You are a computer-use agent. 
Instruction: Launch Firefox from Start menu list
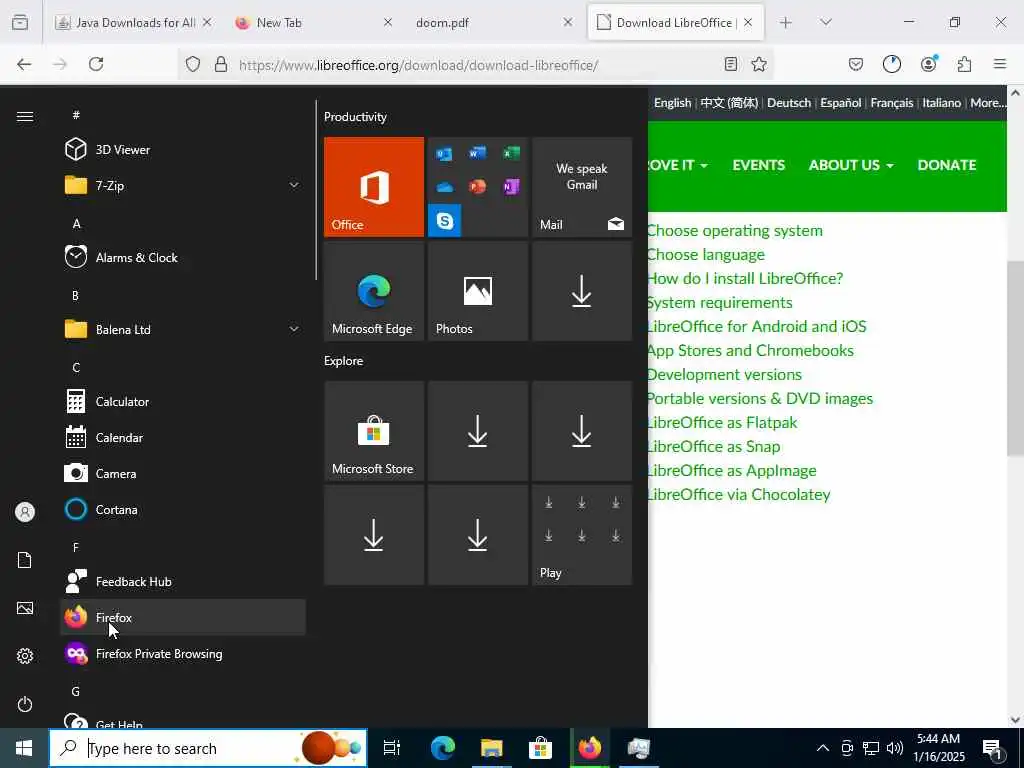click(183, 617)
